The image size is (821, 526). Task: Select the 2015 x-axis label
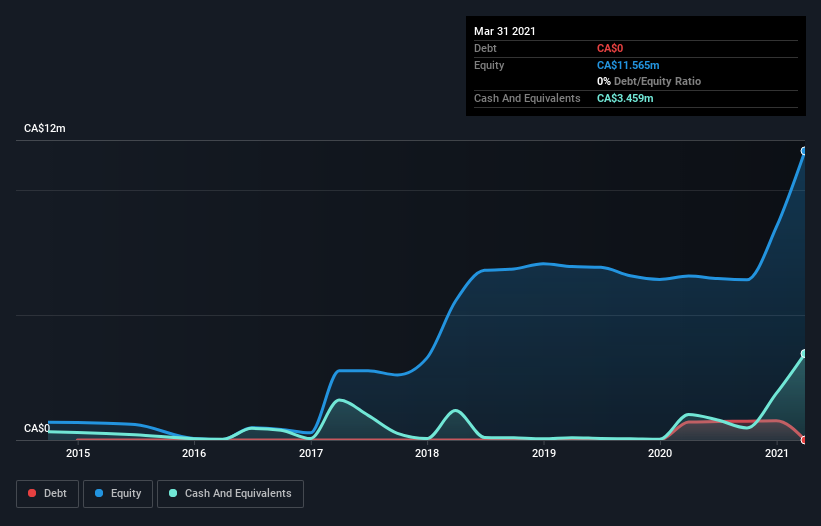(78, 453)
